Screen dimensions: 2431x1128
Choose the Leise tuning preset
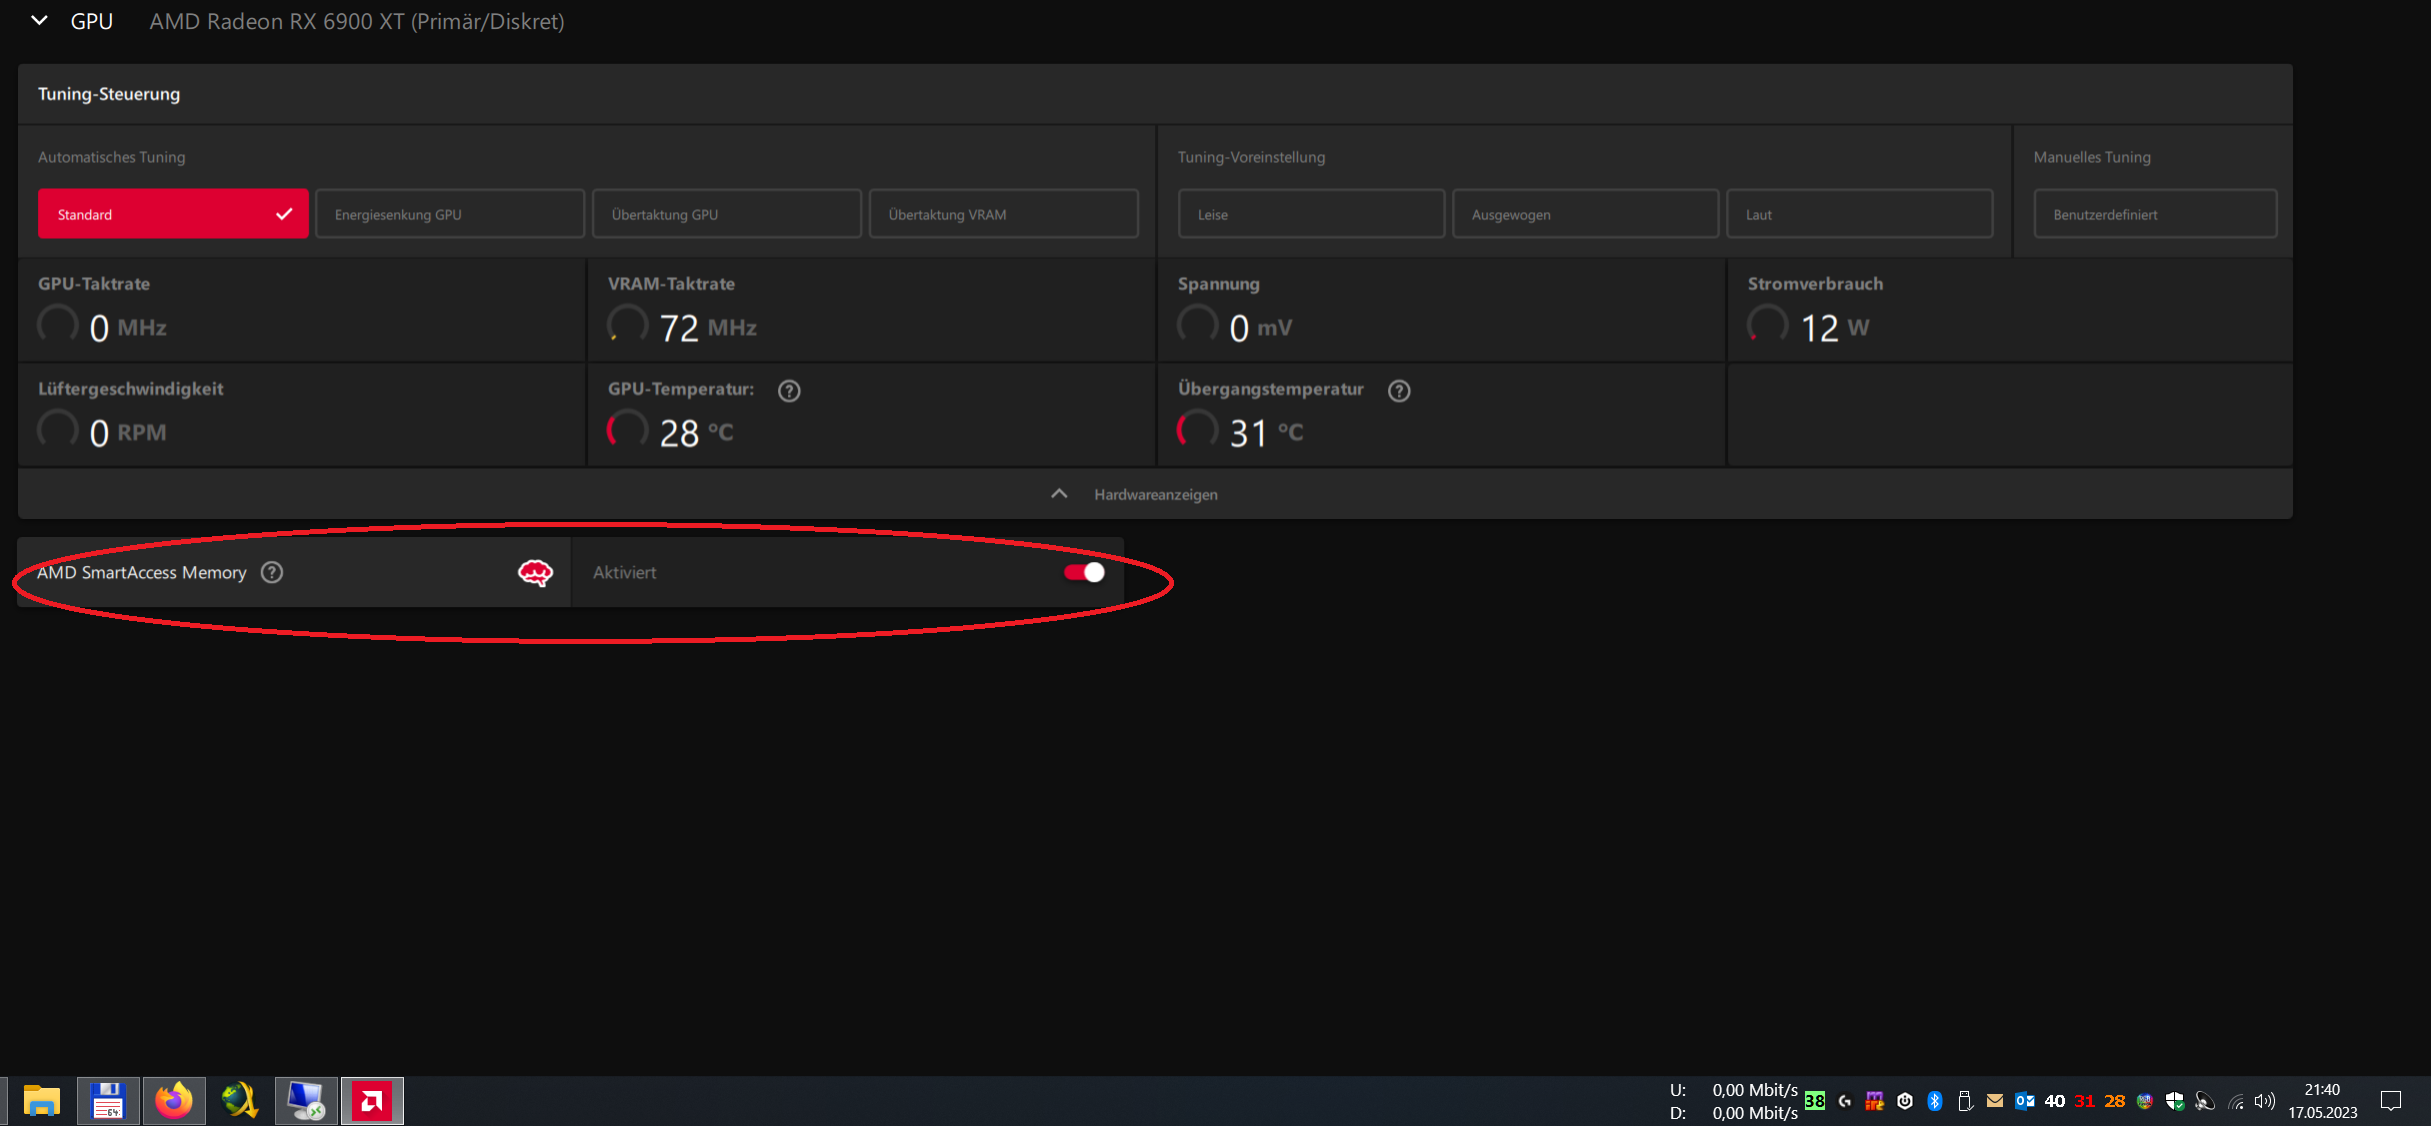click(1310, 214)
